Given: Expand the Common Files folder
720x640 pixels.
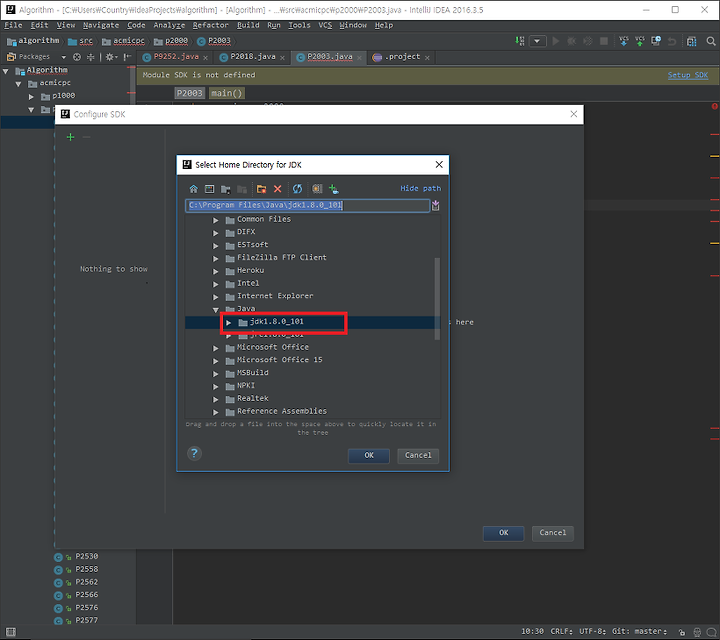Looking at the screenshot, I should pyautogui.click(x=215, y=220).
